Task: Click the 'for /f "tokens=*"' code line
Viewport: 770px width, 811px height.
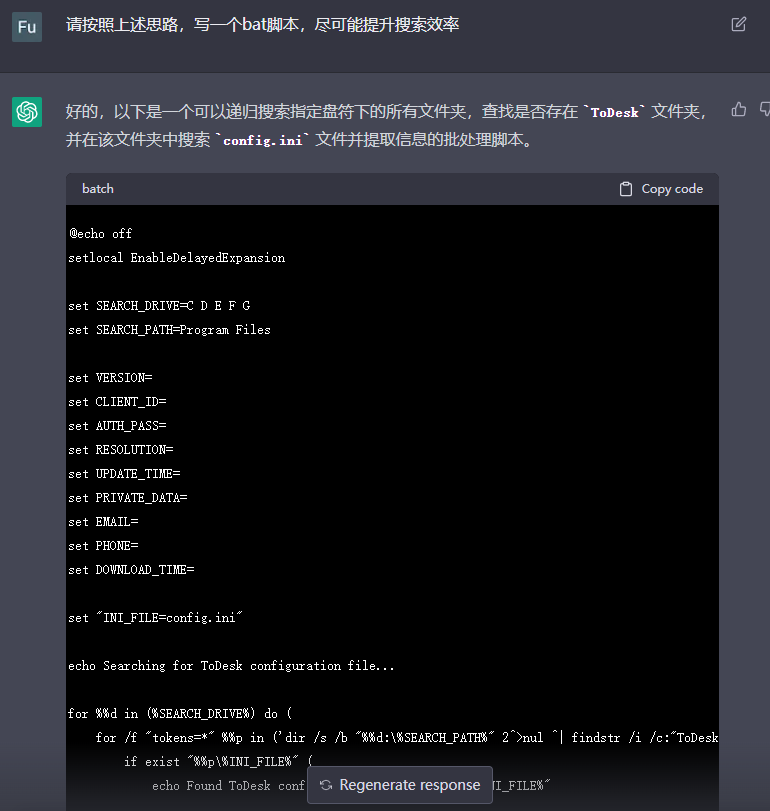Action: coord(406,738)
